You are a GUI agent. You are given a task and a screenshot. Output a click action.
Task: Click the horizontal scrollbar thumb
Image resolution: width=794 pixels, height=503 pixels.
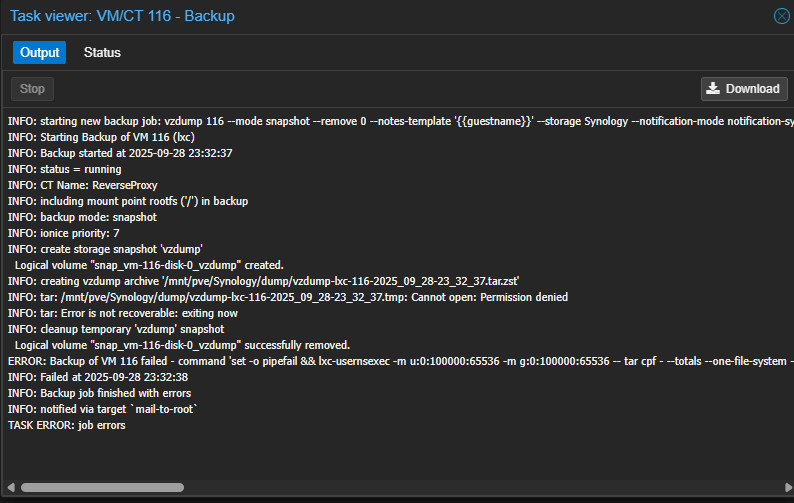point(102,487)
